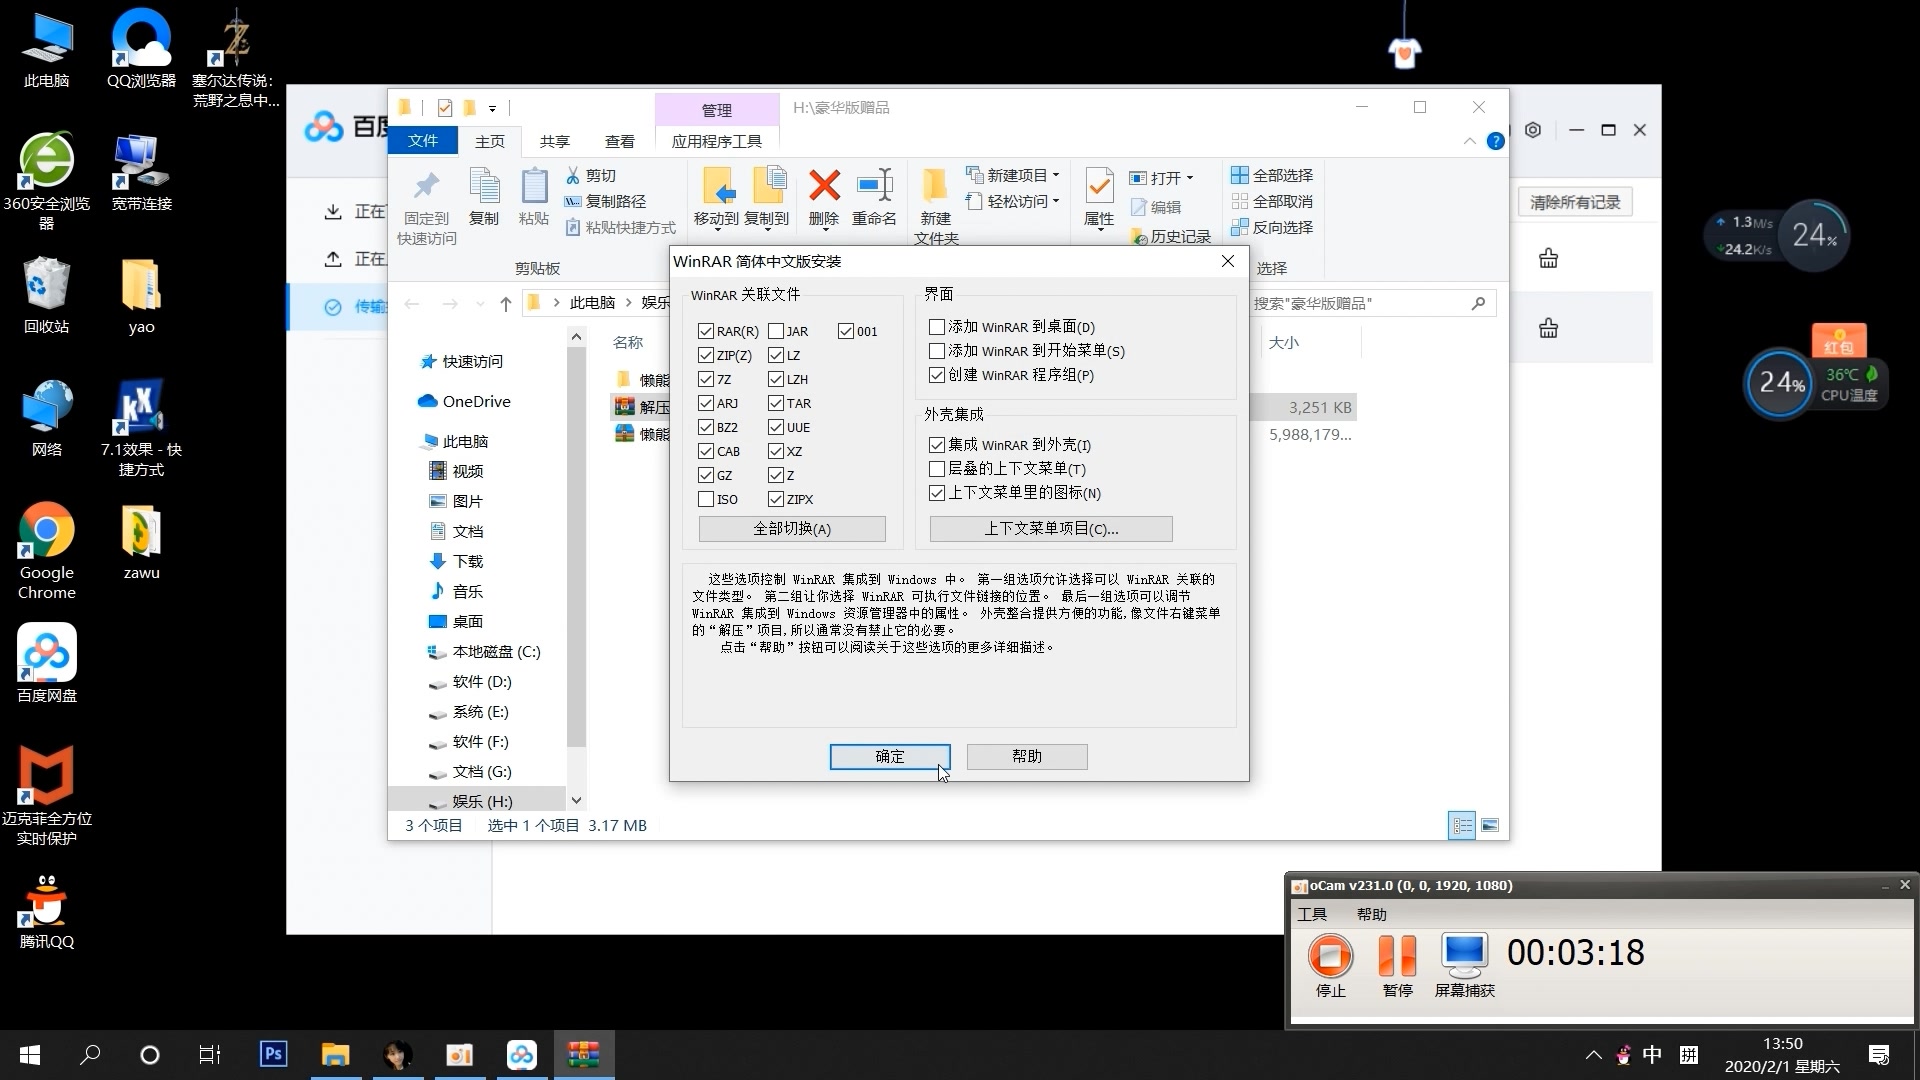
Task: Open Photoshop from the taskbar
Action: tap(273, 1054)
